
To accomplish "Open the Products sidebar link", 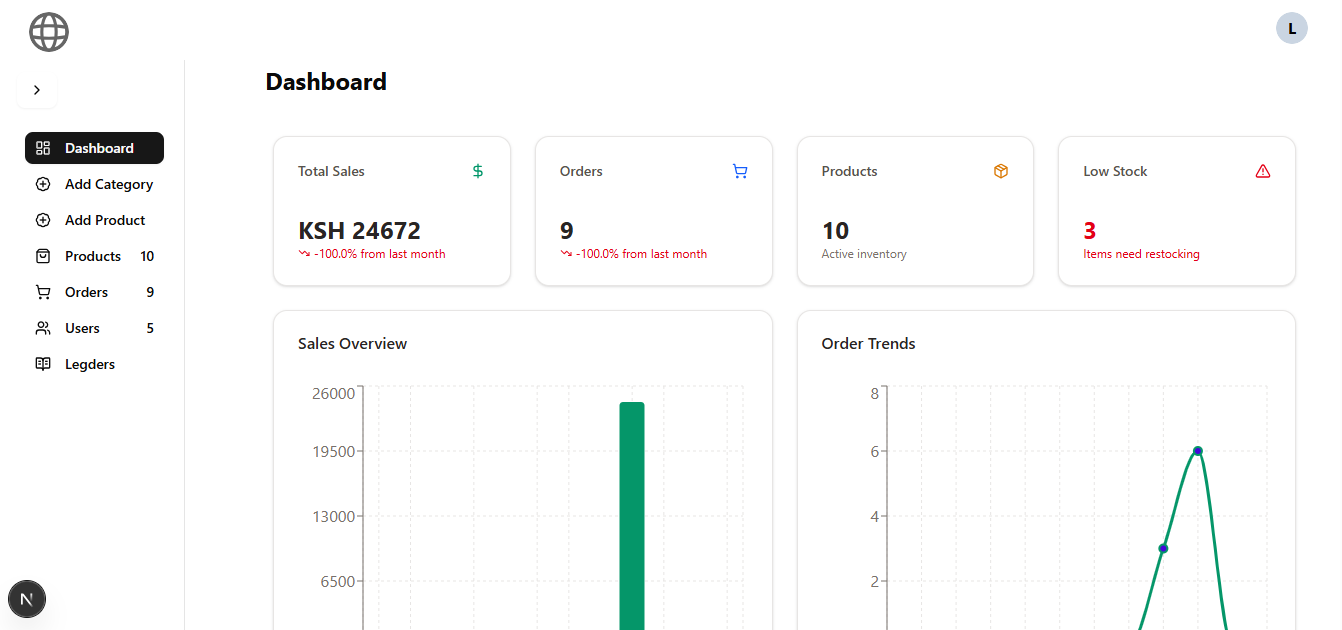I will tap(94, 256).
